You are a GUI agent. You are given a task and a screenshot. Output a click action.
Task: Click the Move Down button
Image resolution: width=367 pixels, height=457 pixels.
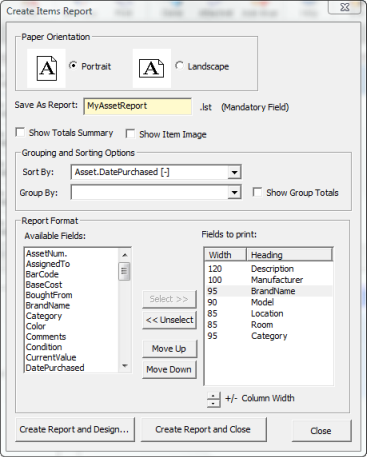click(x=169, y=369)
